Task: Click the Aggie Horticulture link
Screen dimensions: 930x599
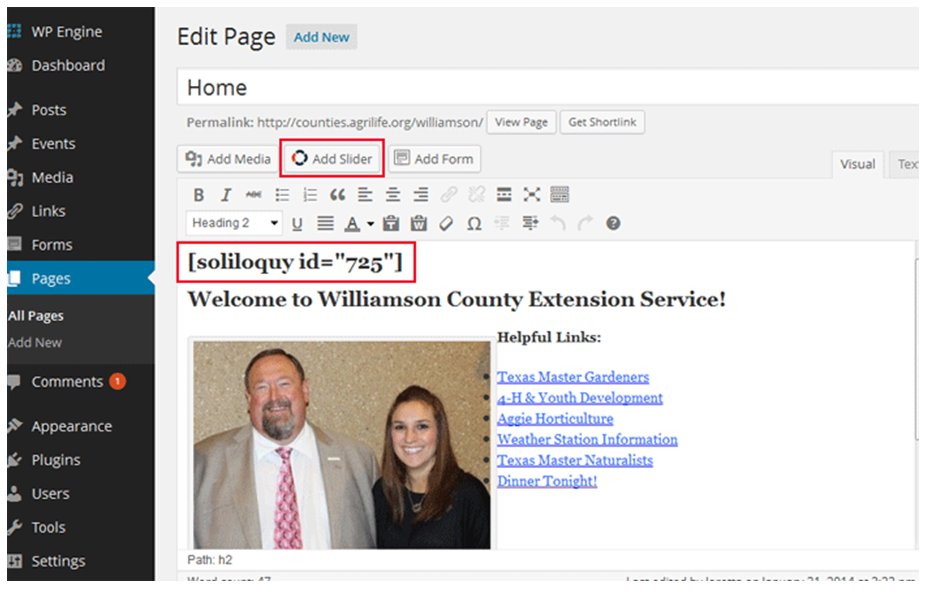Action: pyautogui.click(x=555, y=418)
